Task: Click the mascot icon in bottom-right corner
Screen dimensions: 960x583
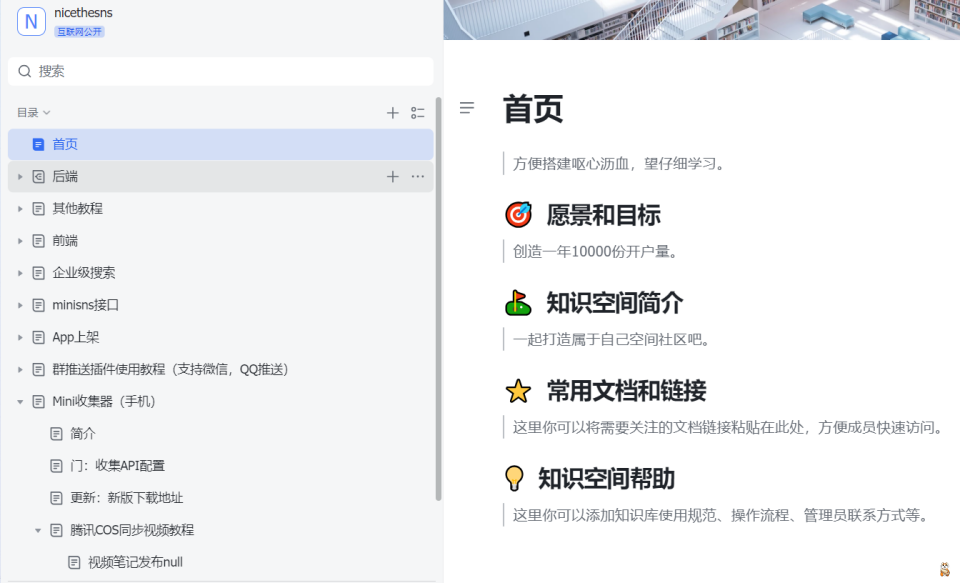Action: (945, 569)
